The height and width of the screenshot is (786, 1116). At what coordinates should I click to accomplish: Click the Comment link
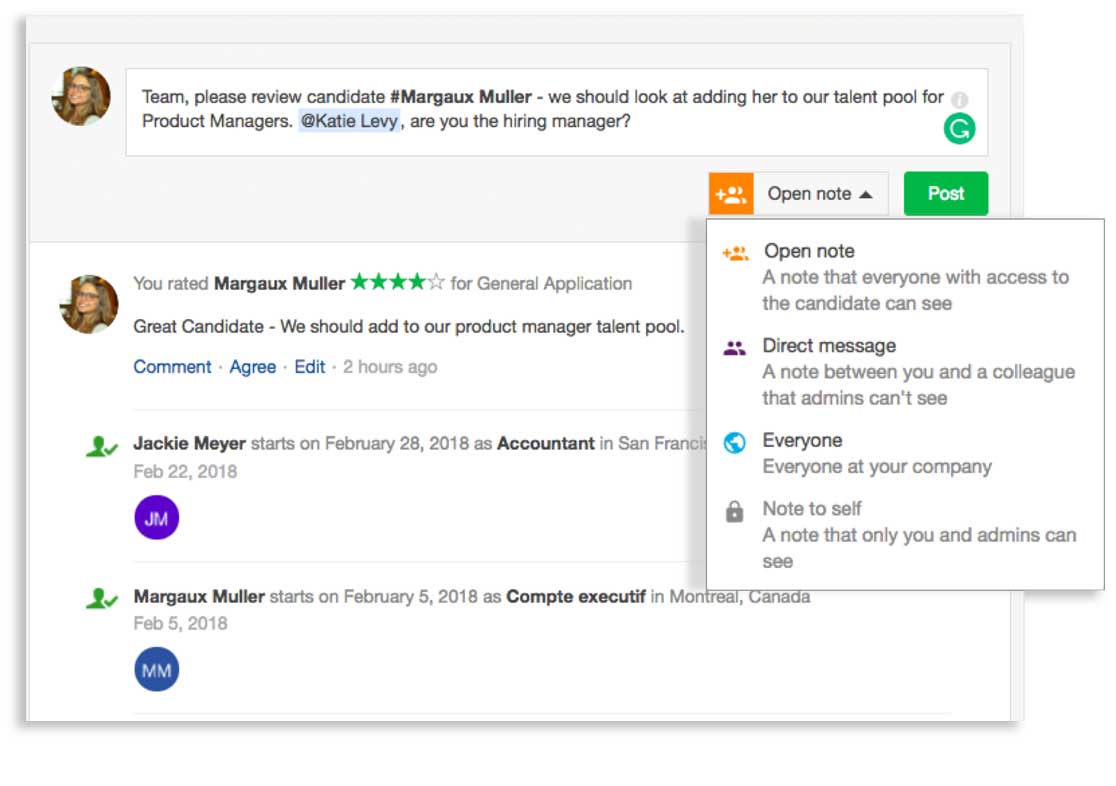pos(172,367)
